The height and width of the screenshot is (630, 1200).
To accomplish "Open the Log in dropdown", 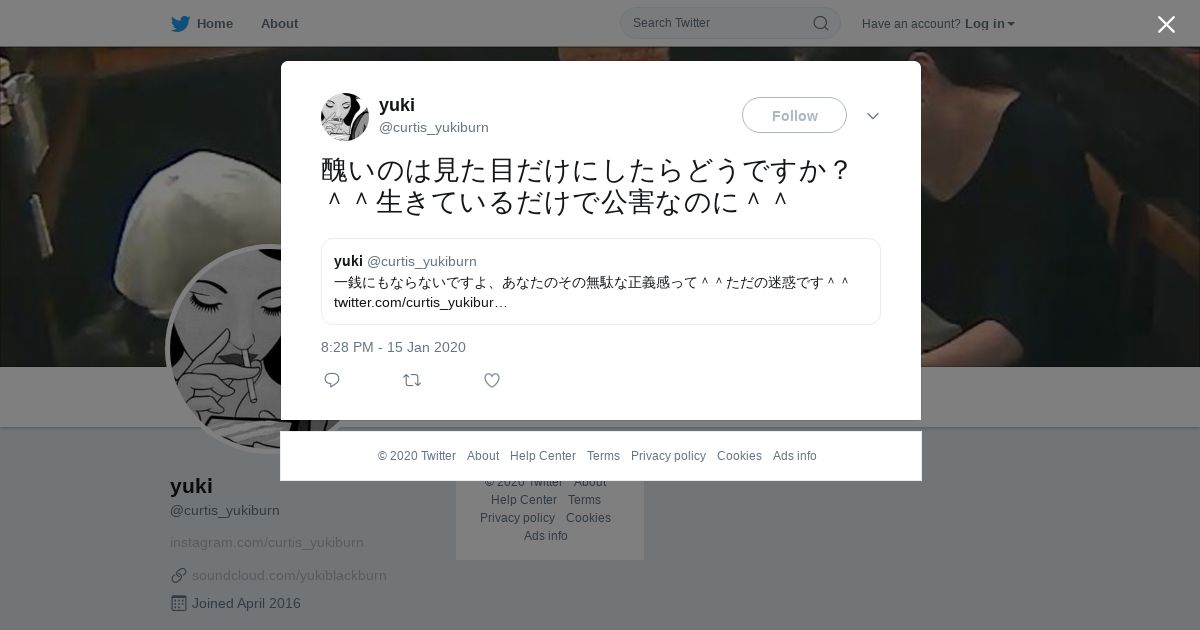I will 989,24.
